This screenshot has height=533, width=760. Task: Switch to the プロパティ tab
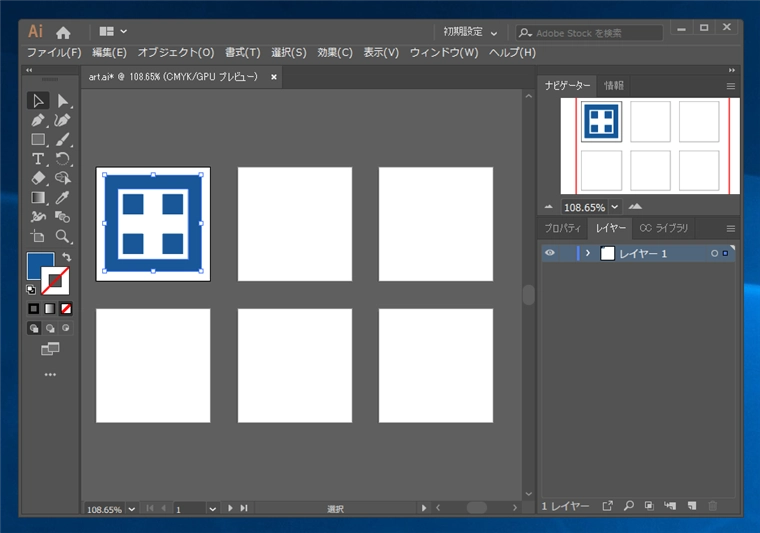(562, 228)
